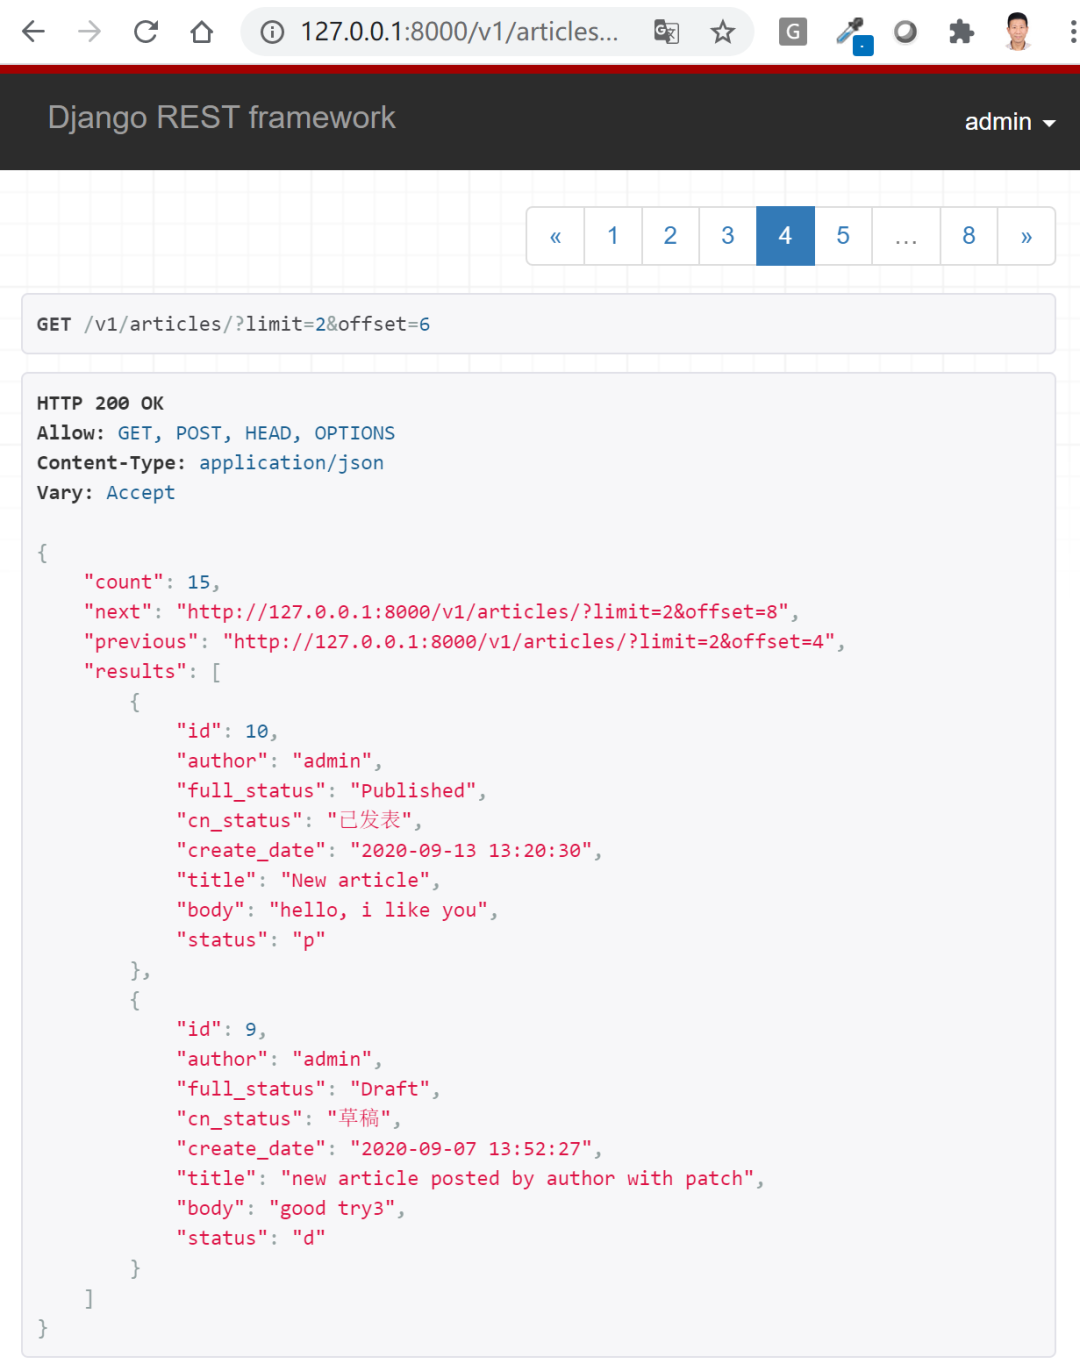This screenshot has height=1371, width=1080.
Task: Click the Dark Reader extension icon
Action: (x=905, y=31)
